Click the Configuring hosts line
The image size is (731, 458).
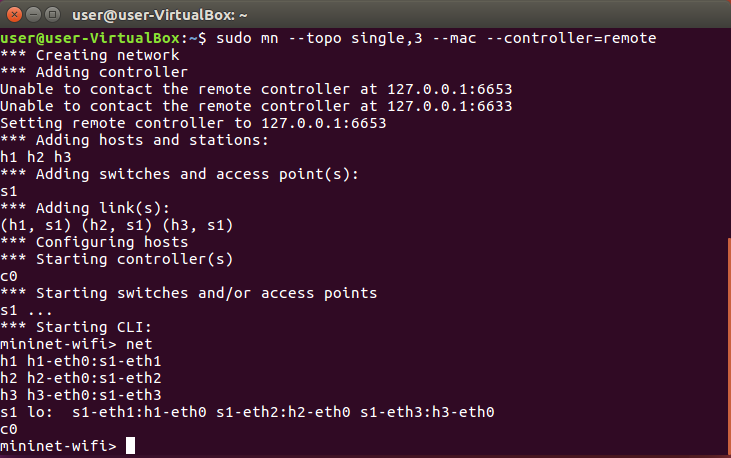94,242
